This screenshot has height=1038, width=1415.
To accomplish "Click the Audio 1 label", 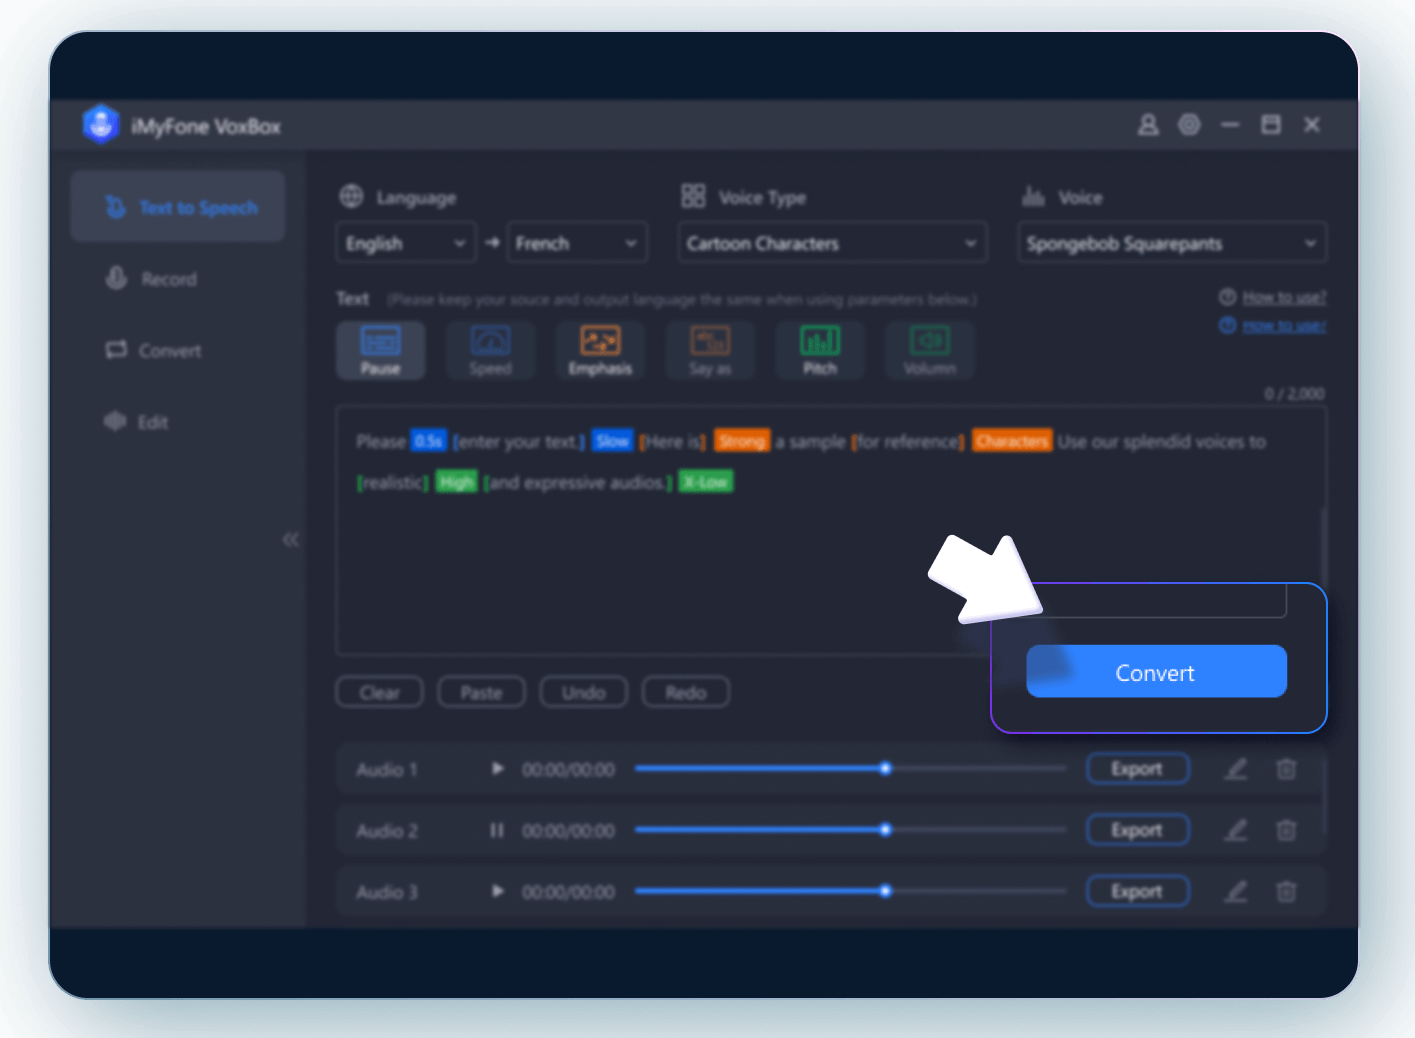I will (x=386, y=769).
